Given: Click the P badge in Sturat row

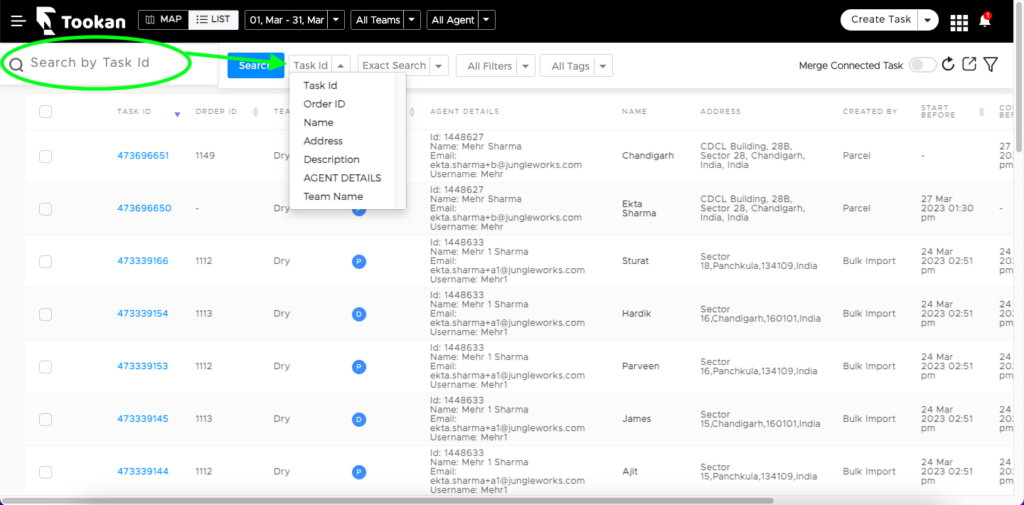Looking at the screenshot, I should (358, 261).
